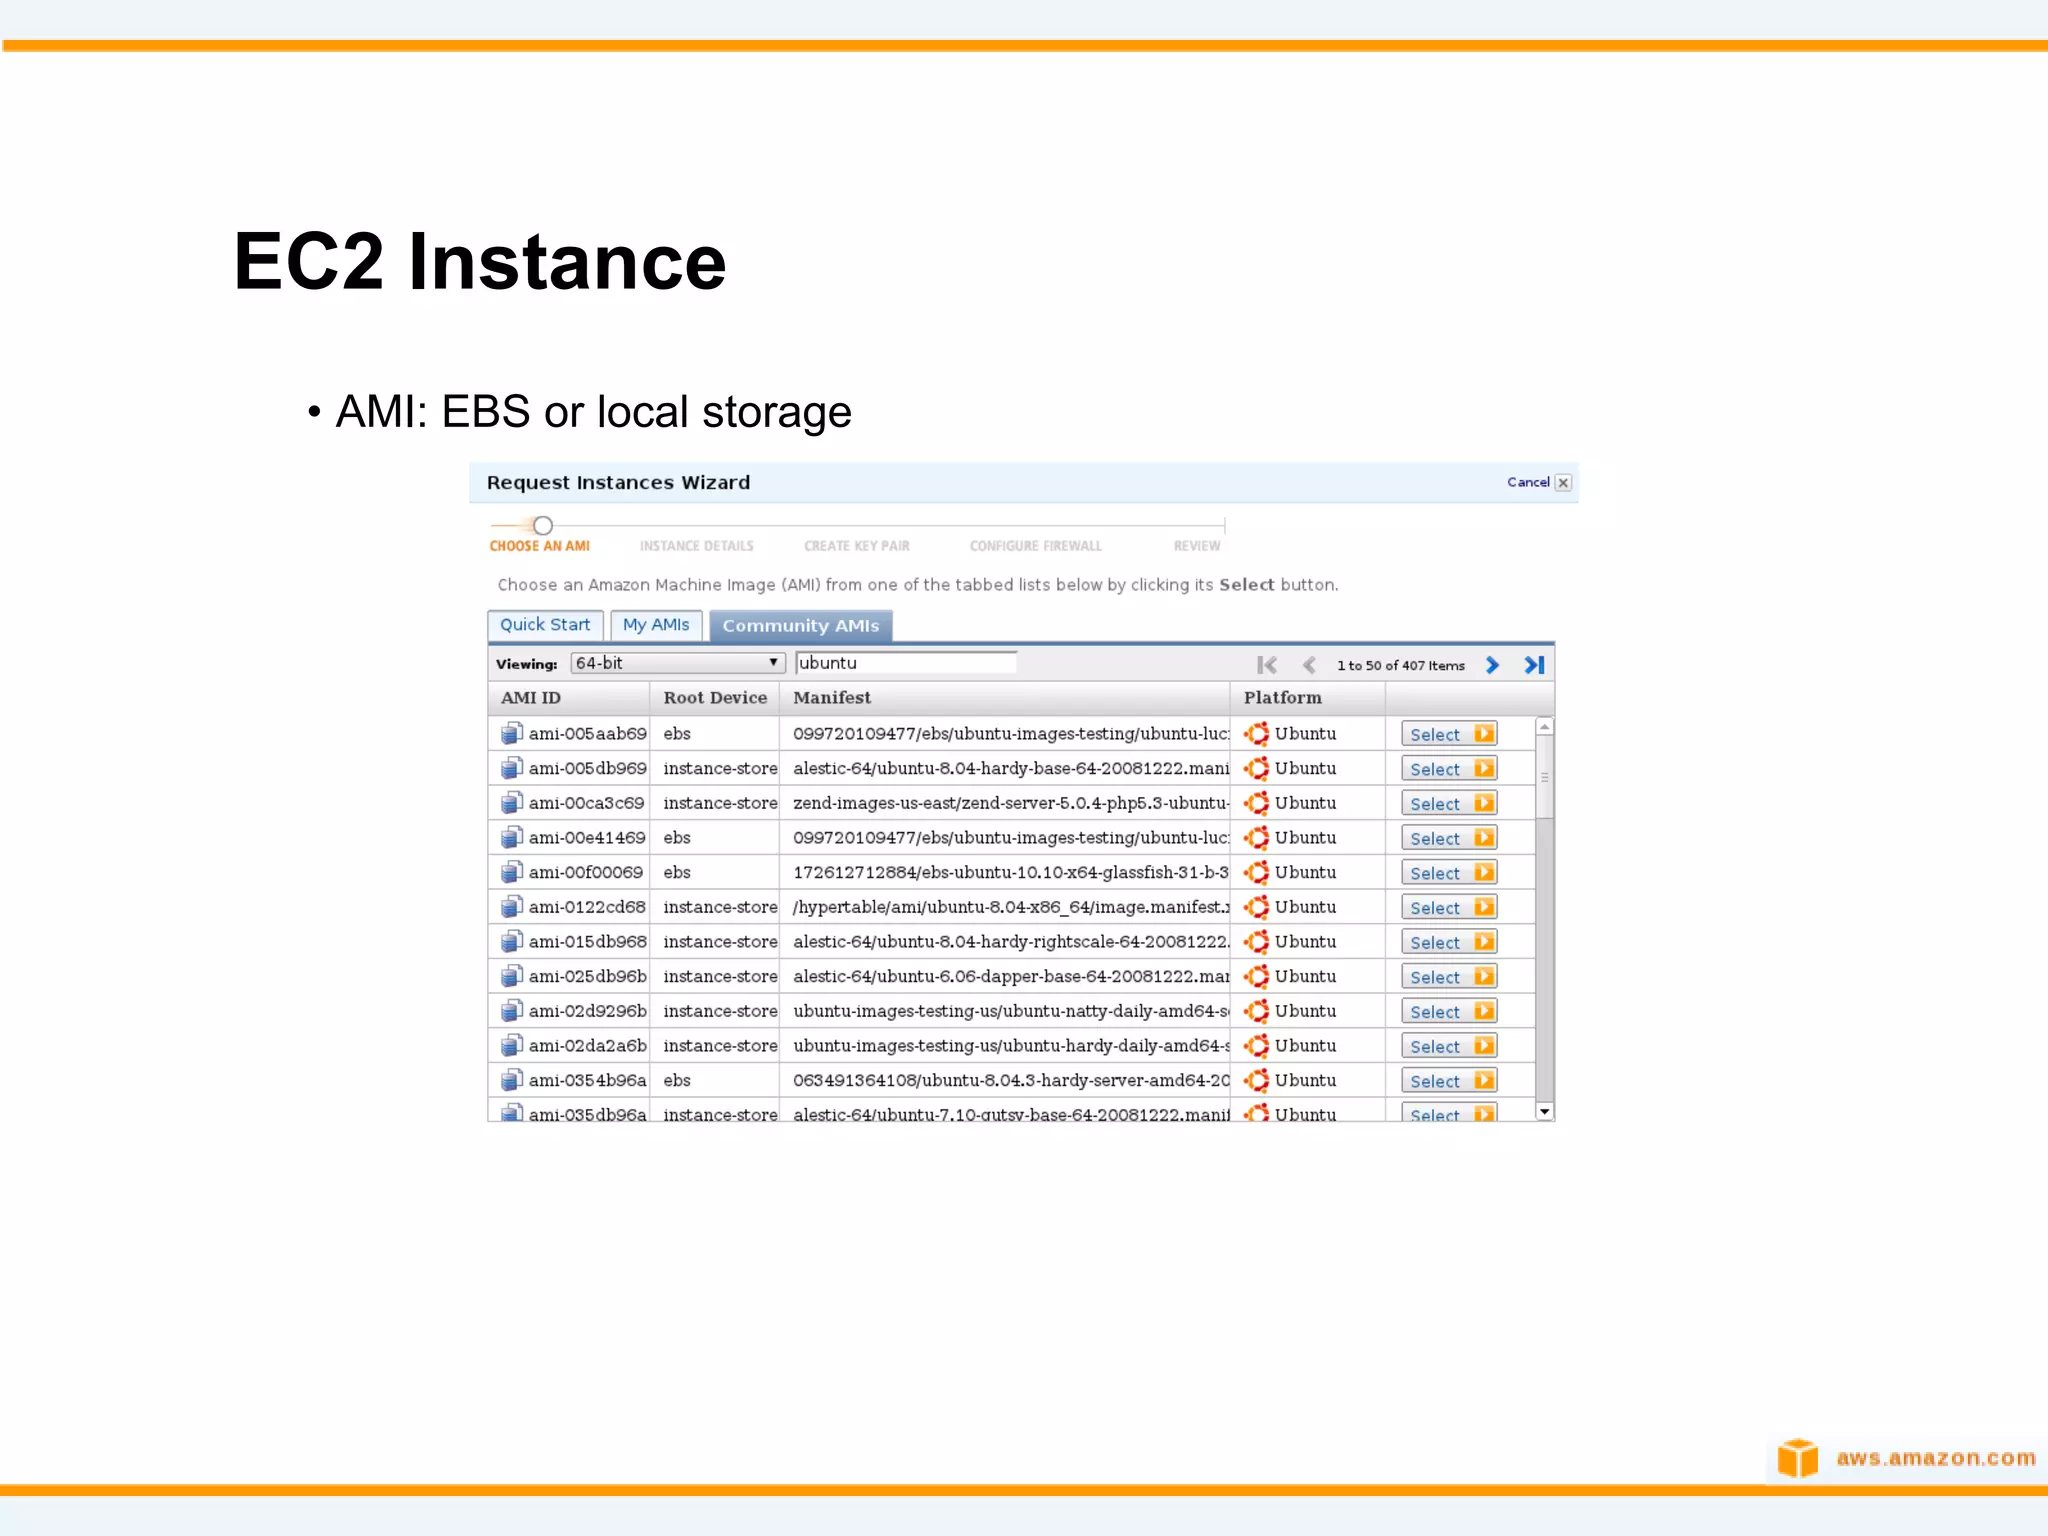This screenshot has height=1536, width=2048.
Task: Go to the previous page of AMI results
Action: click(1309, 665)
